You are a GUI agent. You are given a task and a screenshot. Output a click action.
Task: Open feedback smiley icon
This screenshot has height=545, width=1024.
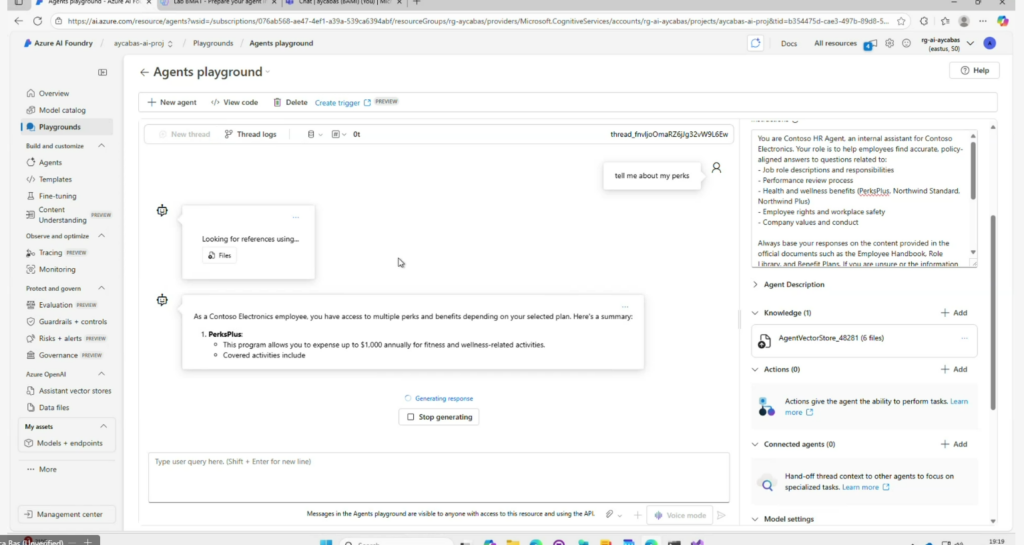(x=906, y=44)
